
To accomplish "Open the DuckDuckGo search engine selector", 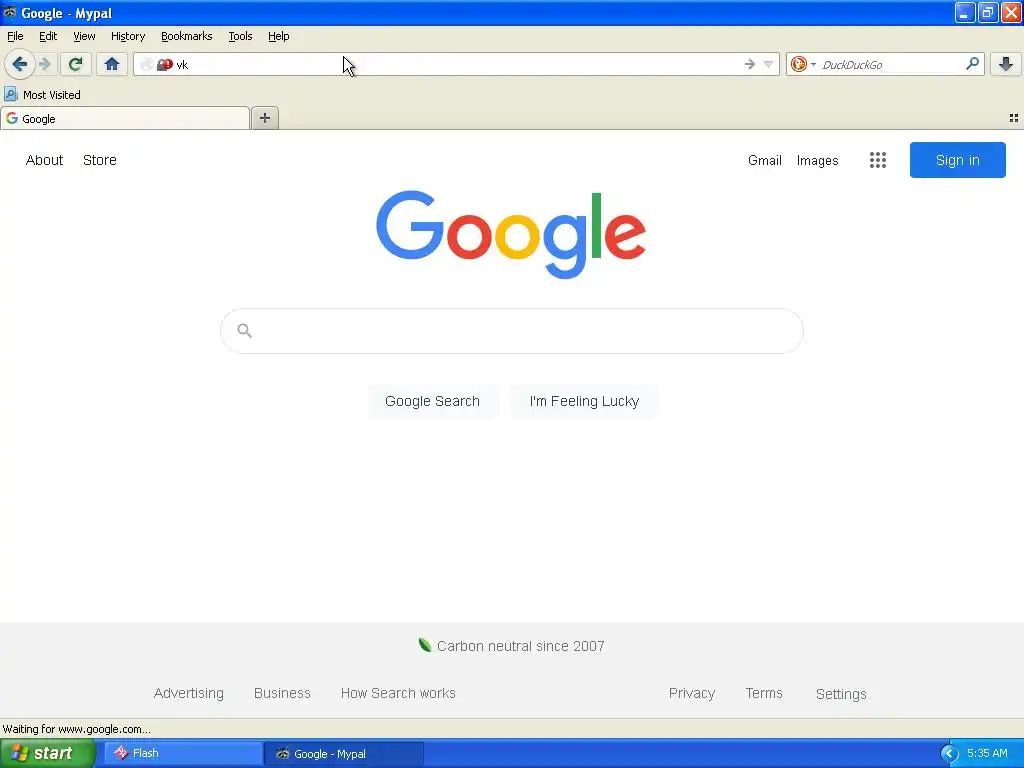I will coord(803,64).
